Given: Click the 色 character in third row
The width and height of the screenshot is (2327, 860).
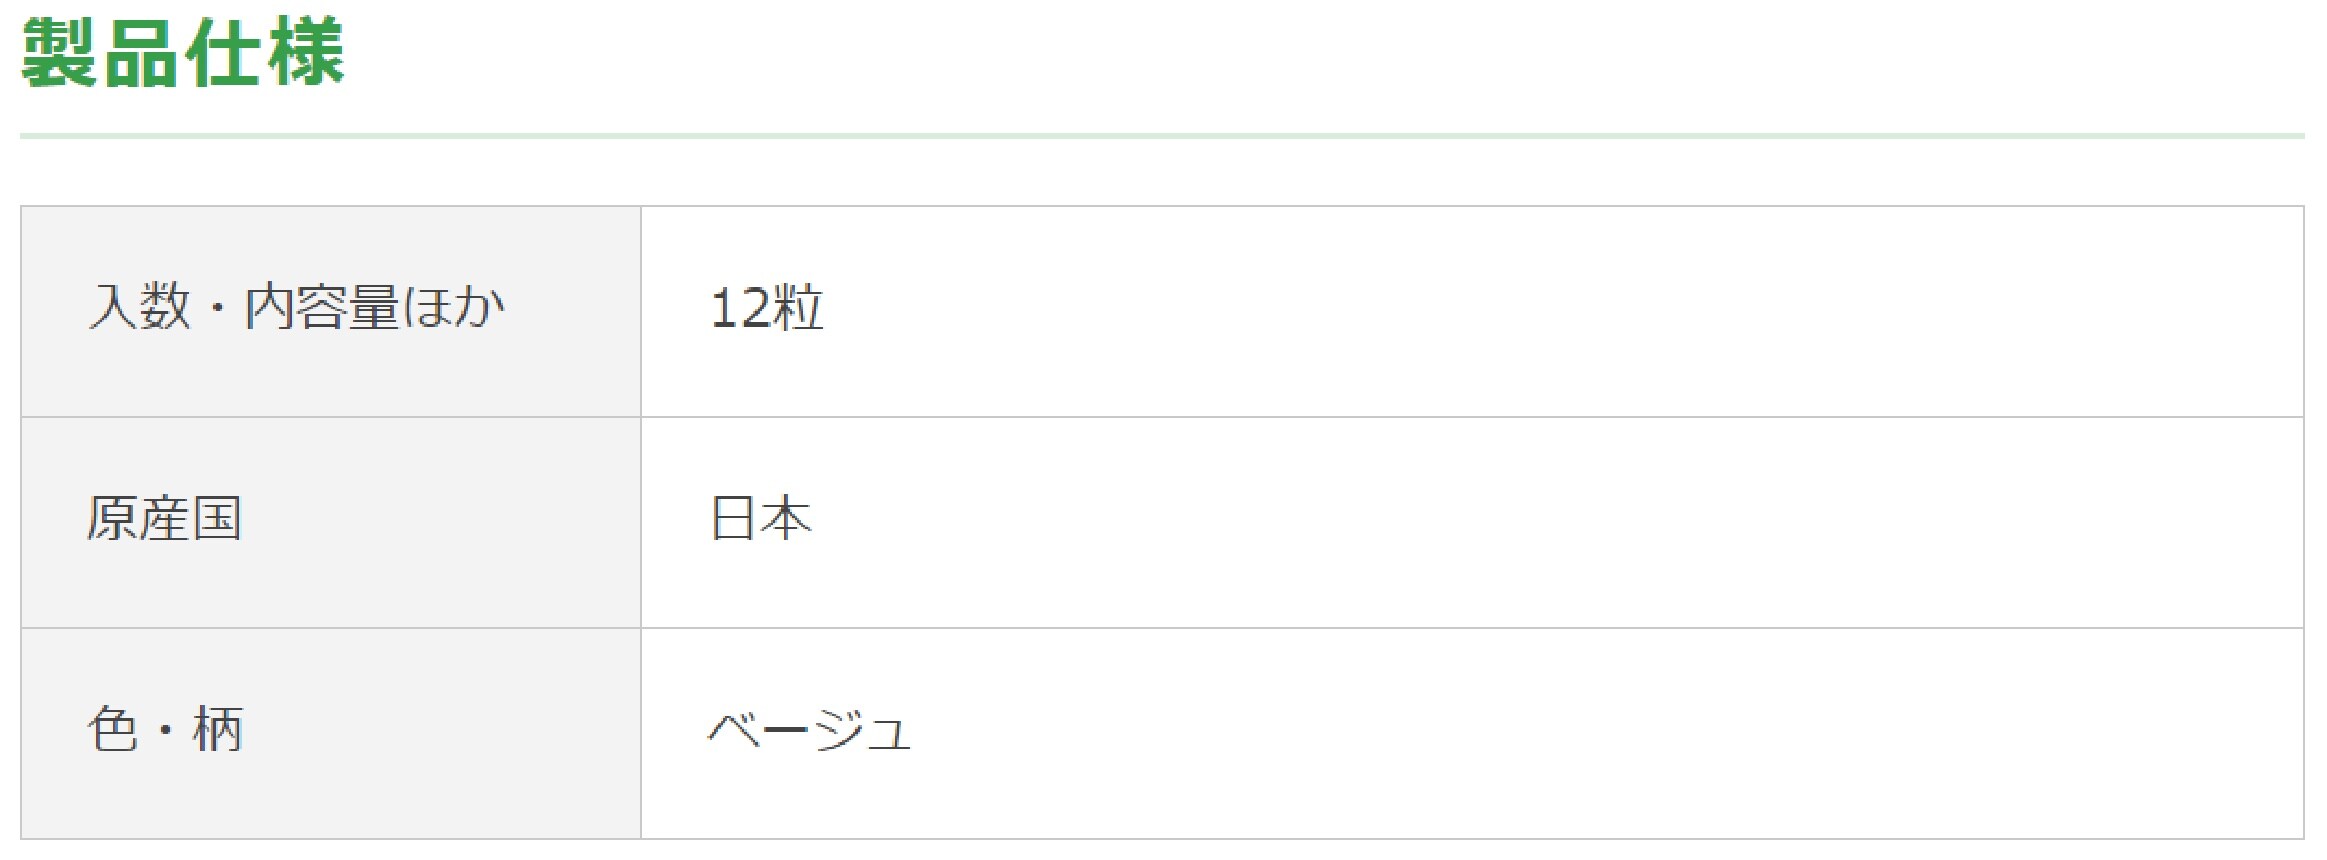Looking at the screenshot, I should pos(113,729).
